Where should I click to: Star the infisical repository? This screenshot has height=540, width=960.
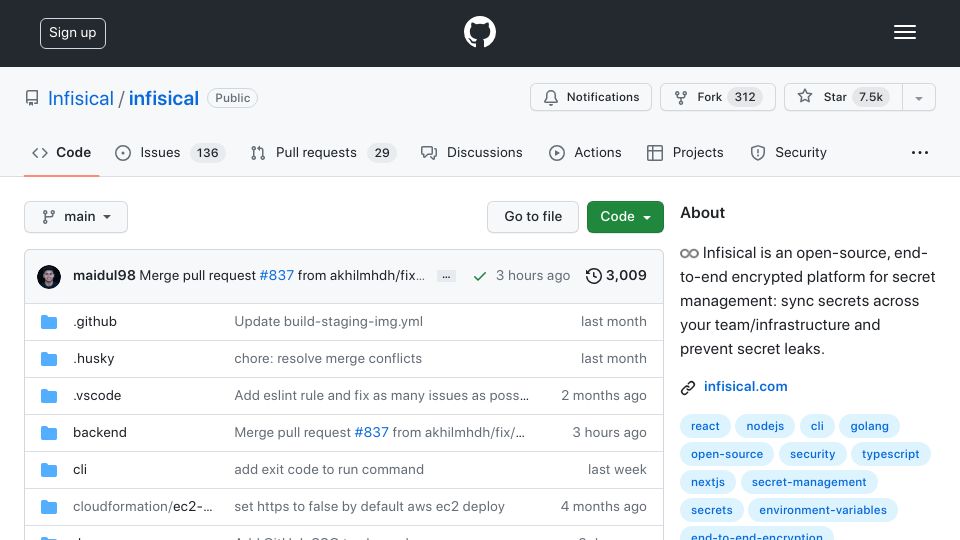(x=843, y=97)
